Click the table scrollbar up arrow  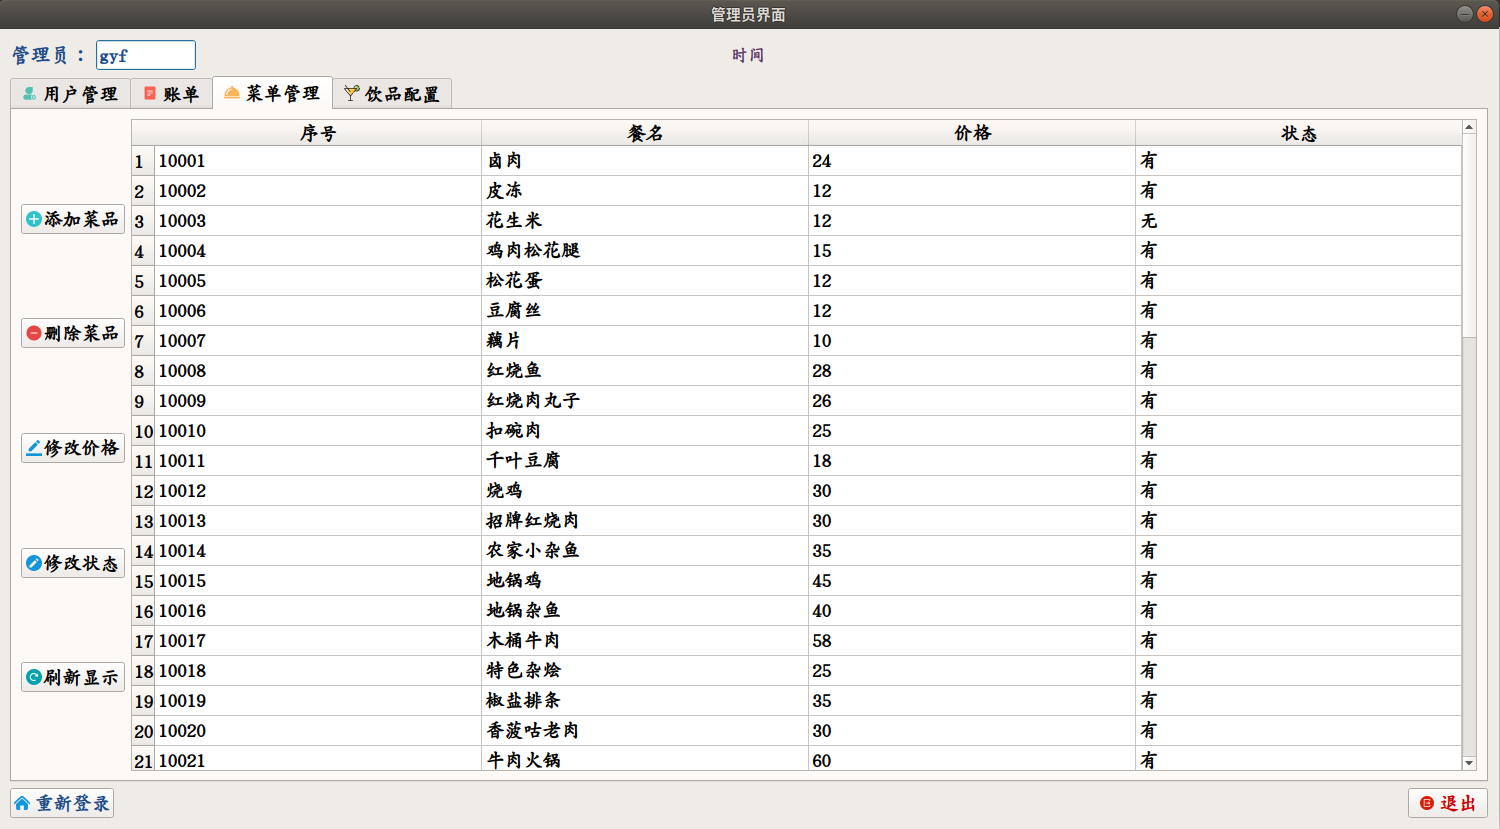1469,127
